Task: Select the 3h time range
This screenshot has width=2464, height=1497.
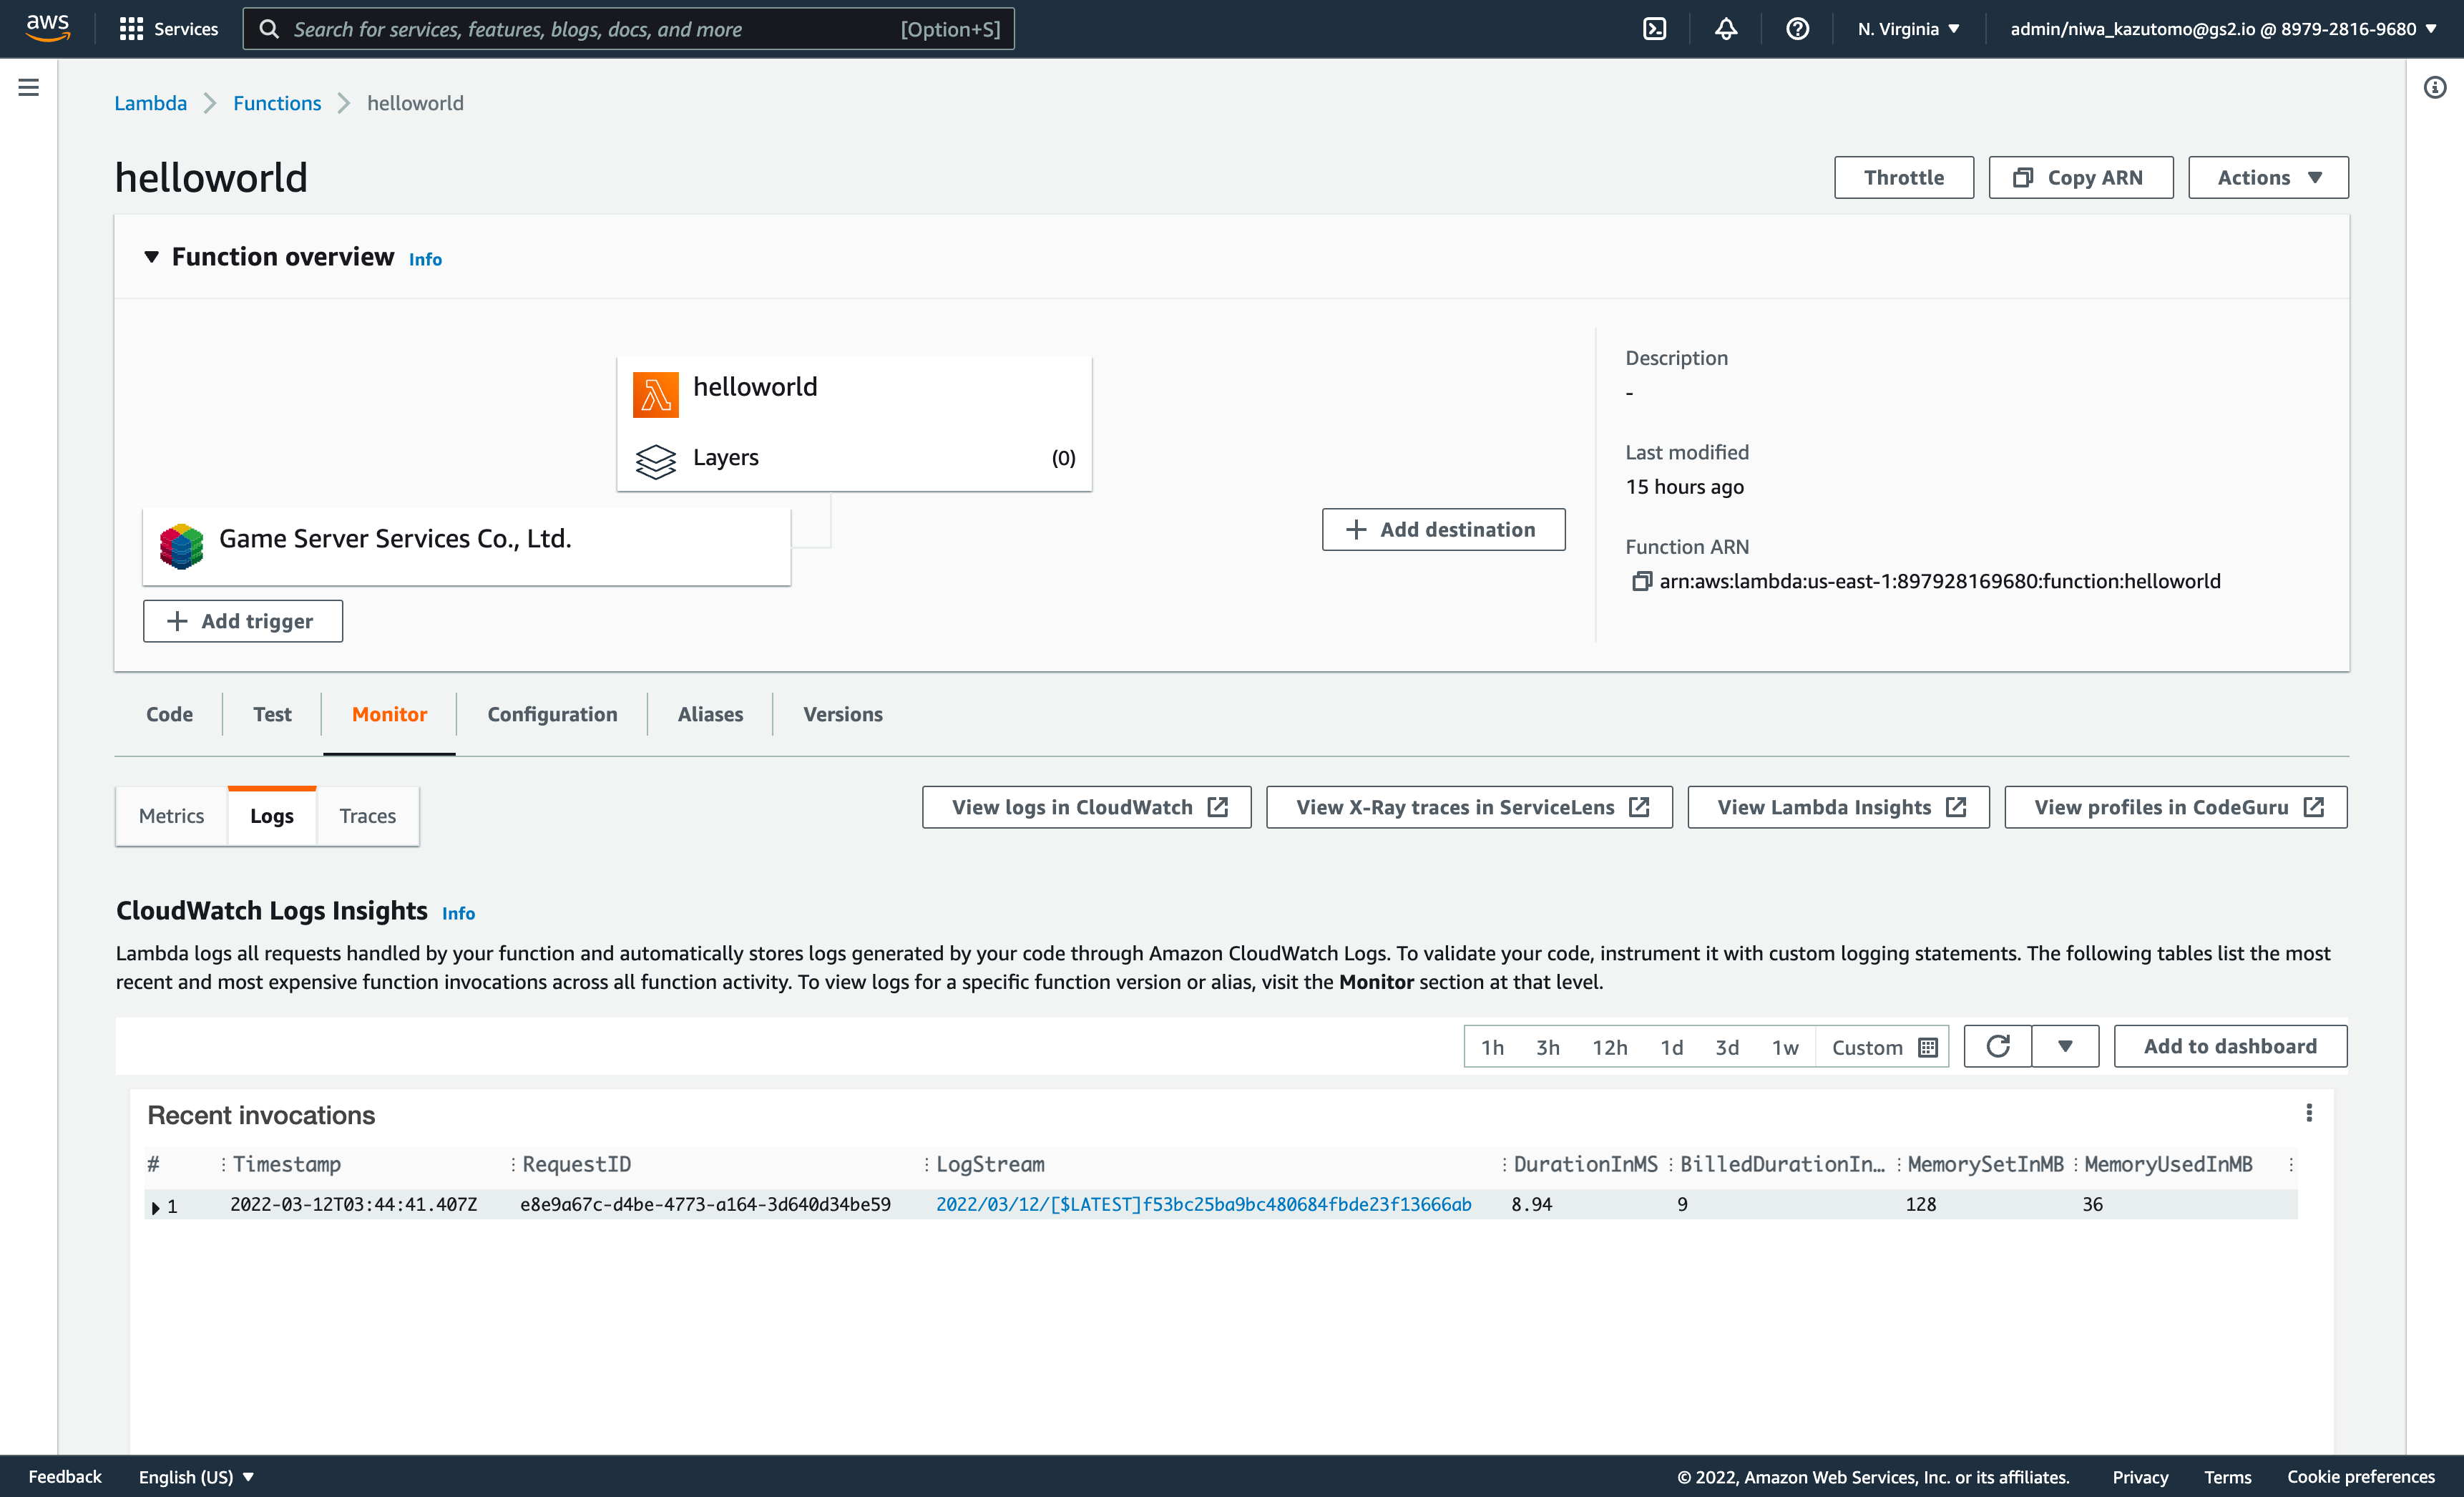Action: pyautogui.click(x=1548, y=1047)
